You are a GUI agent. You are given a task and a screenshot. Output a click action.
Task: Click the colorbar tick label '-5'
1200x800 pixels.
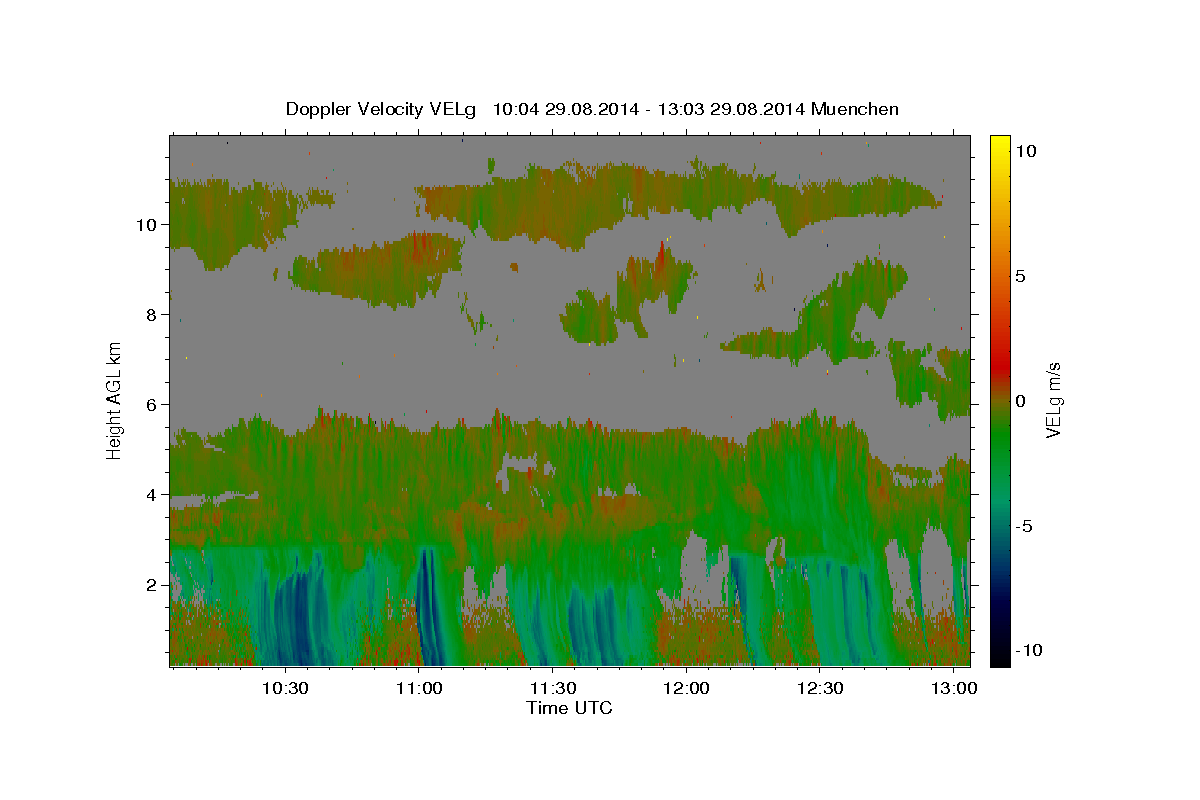coord(1024,526)
